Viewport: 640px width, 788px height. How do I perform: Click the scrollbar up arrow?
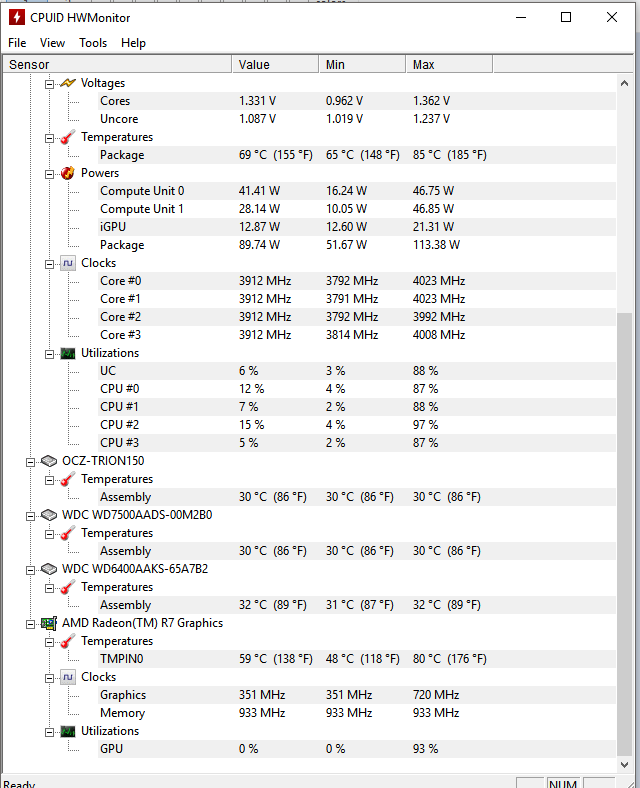pos(624,83)
